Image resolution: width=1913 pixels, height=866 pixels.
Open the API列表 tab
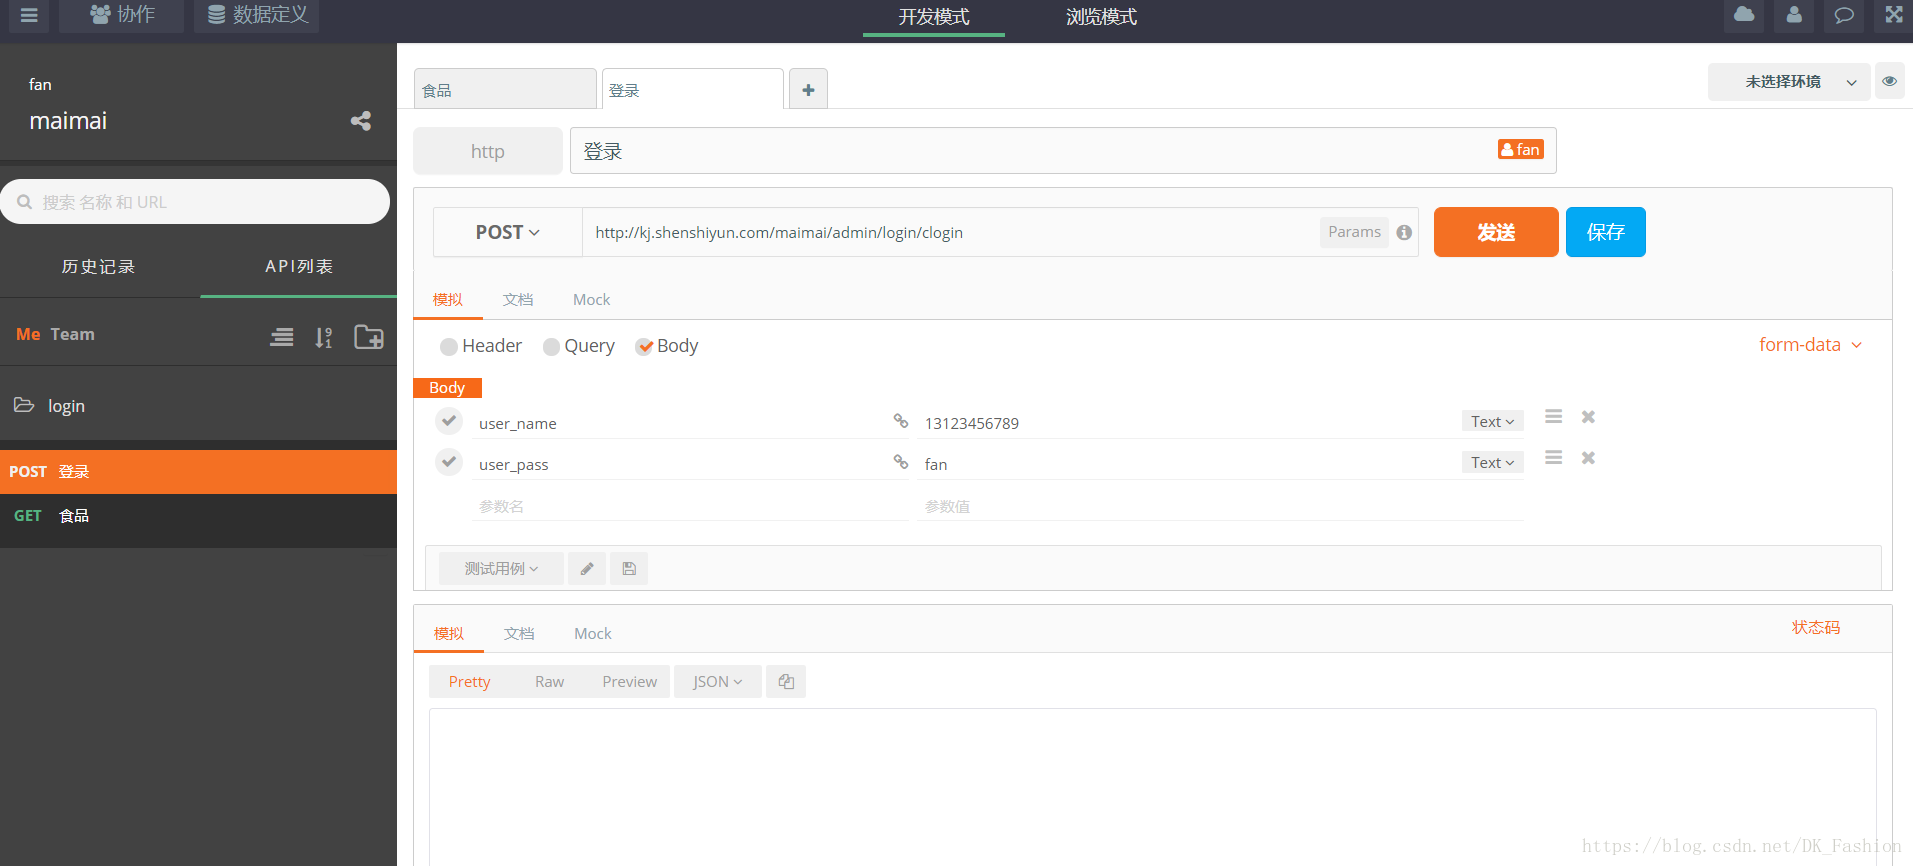[x=299, y=266]
